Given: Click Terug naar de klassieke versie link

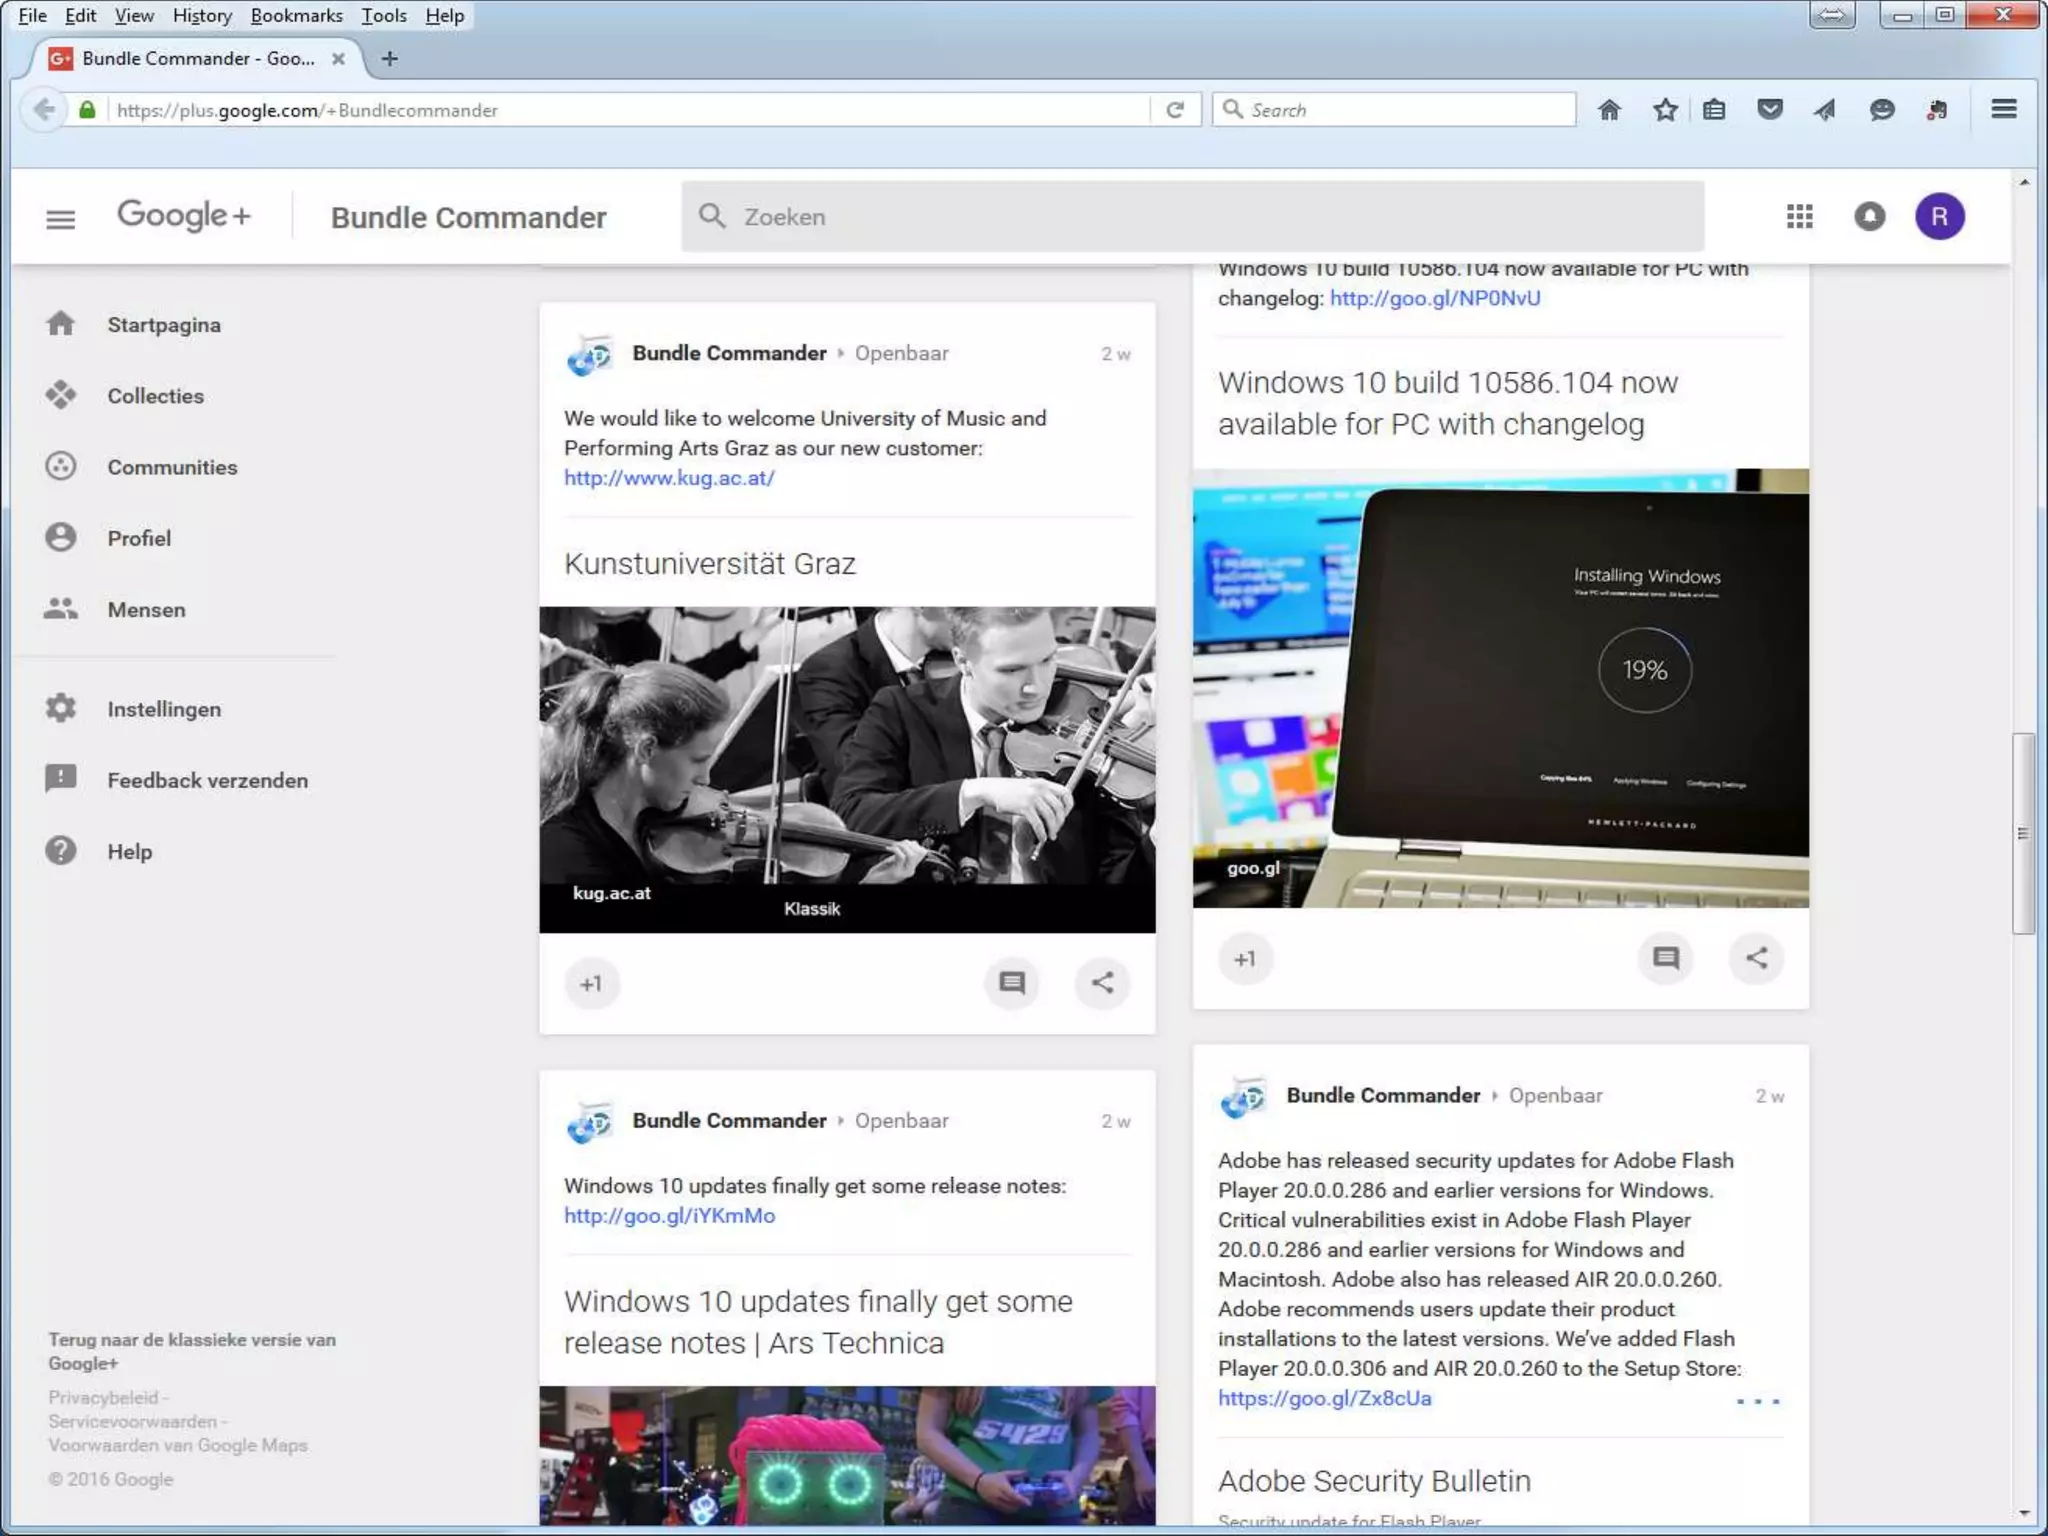Looking at the screenshot, I should 192,1351.
